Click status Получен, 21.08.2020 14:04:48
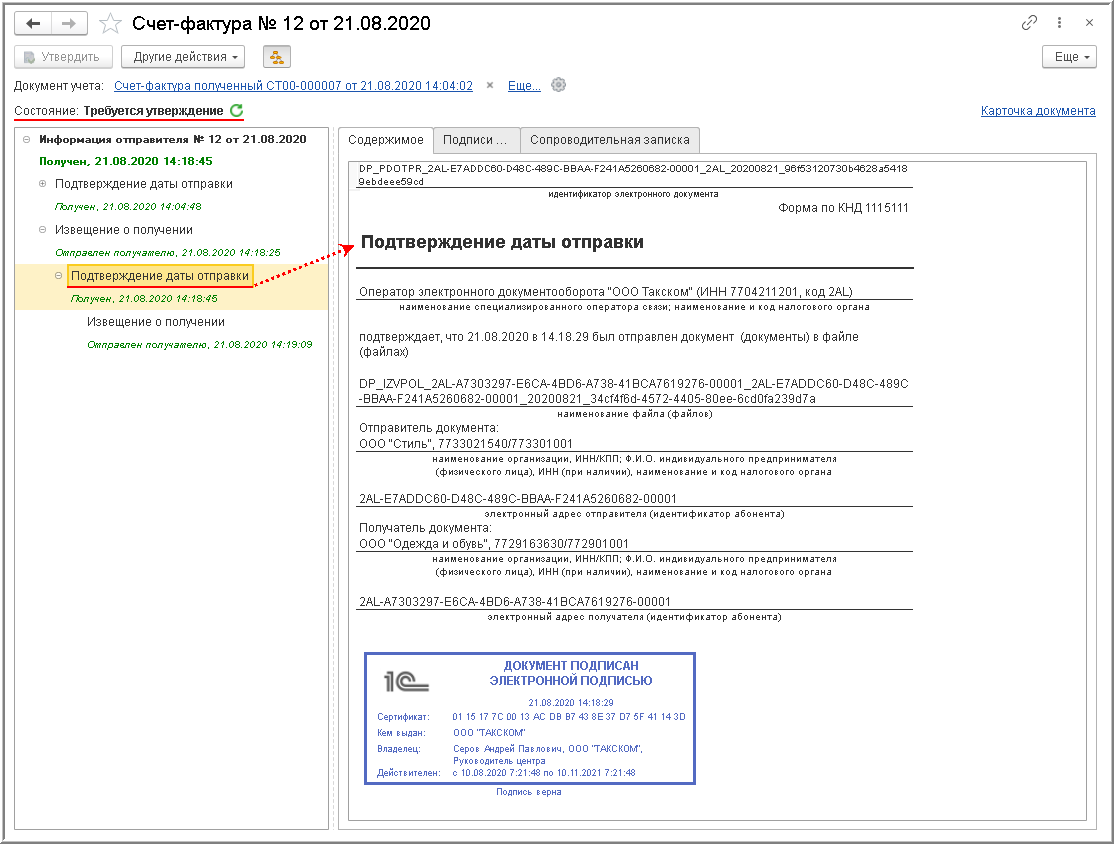The width and height of the screenshot is (1114, 844). [128, 207]
